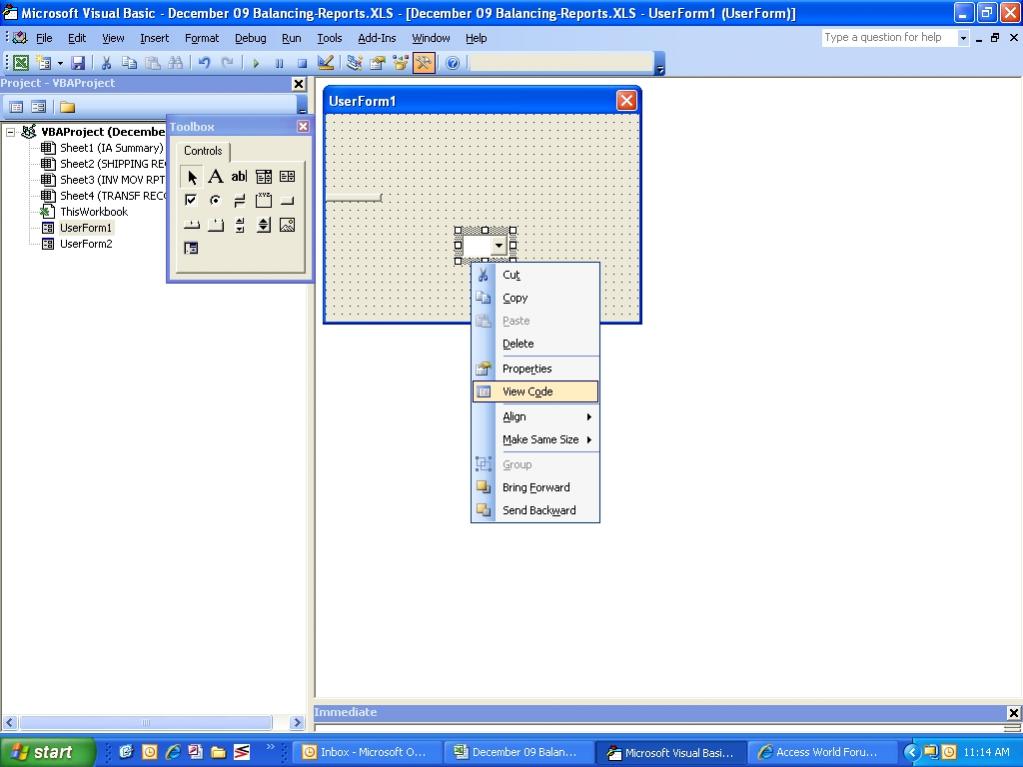Image resolution: width=1023 pixels, height=767 pixels.
Task: Toggle the highlighted Toolbox toolbar icon
Action: pos(423,63)
